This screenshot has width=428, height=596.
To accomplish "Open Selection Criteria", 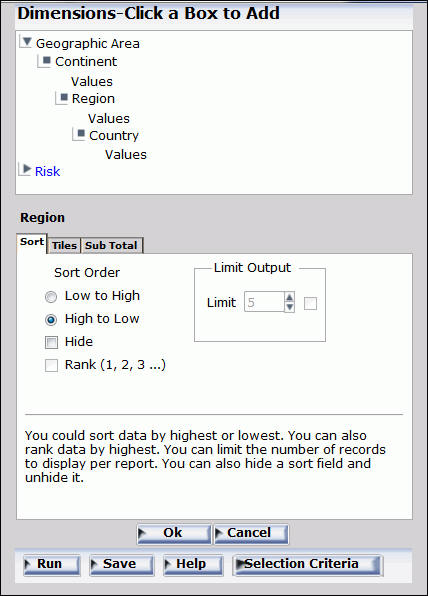I will click(308, 565).
